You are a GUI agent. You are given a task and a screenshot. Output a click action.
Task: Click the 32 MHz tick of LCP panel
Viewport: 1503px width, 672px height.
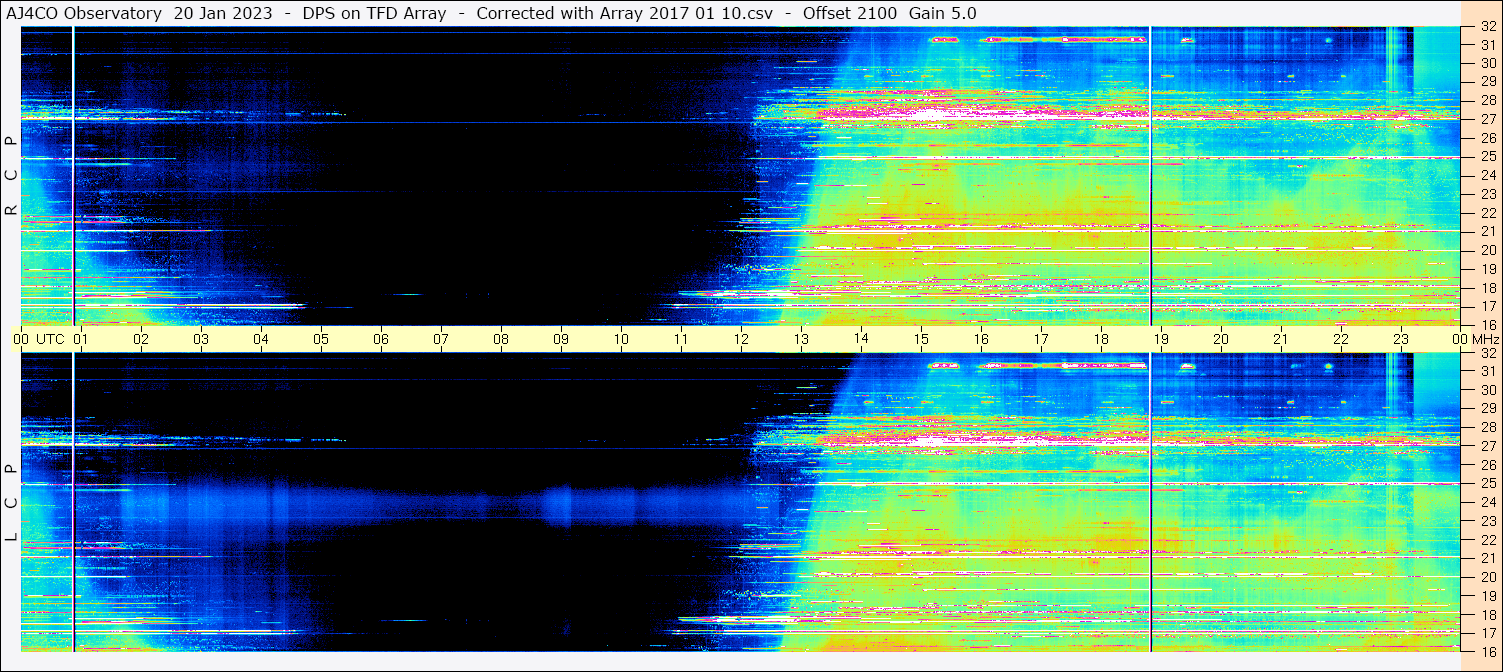coord(1487,353)
